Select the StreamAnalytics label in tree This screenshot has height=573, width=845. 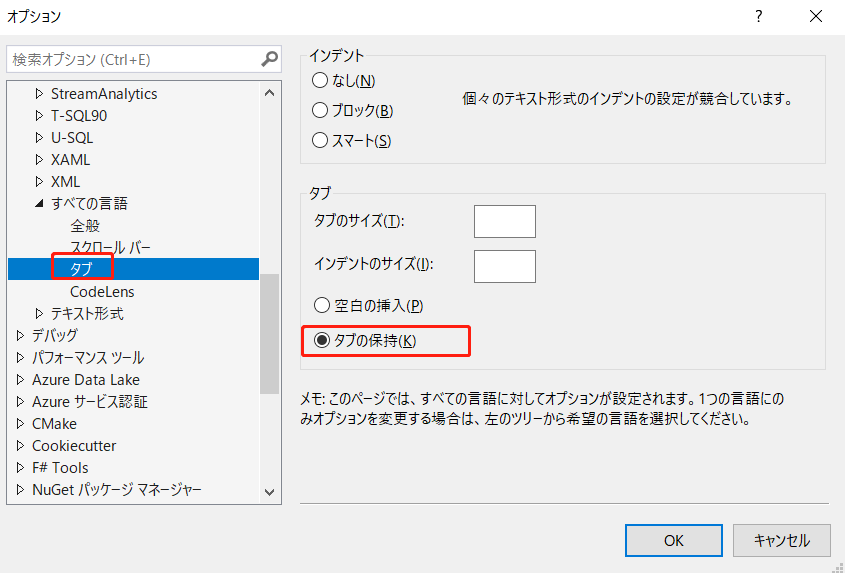pos(104,94)
